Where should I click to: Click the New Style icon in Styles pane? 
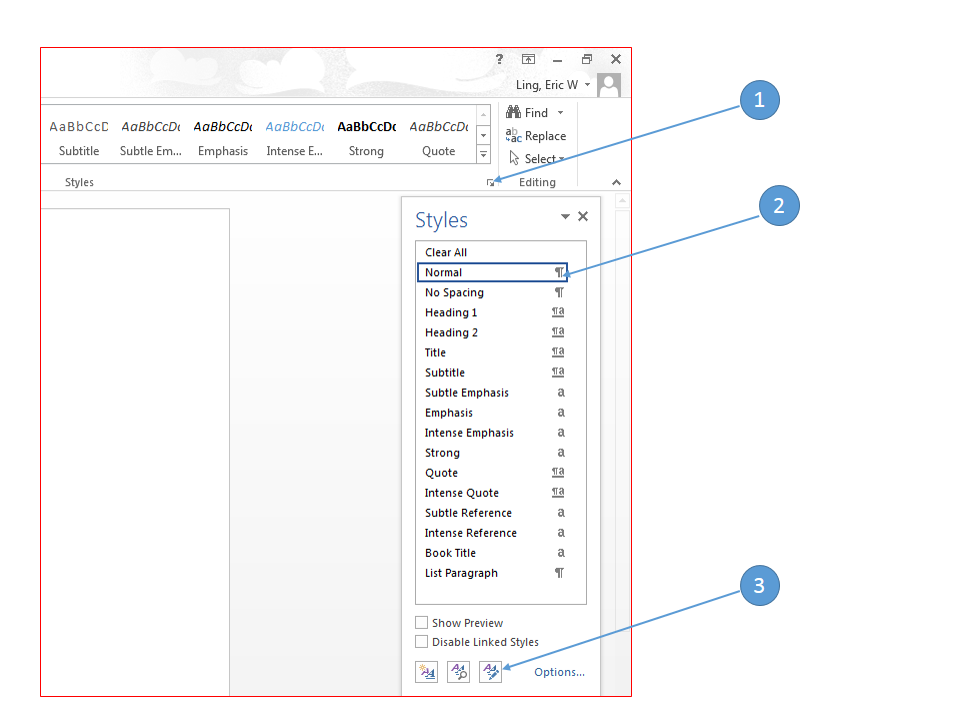[x=427, y=672]
